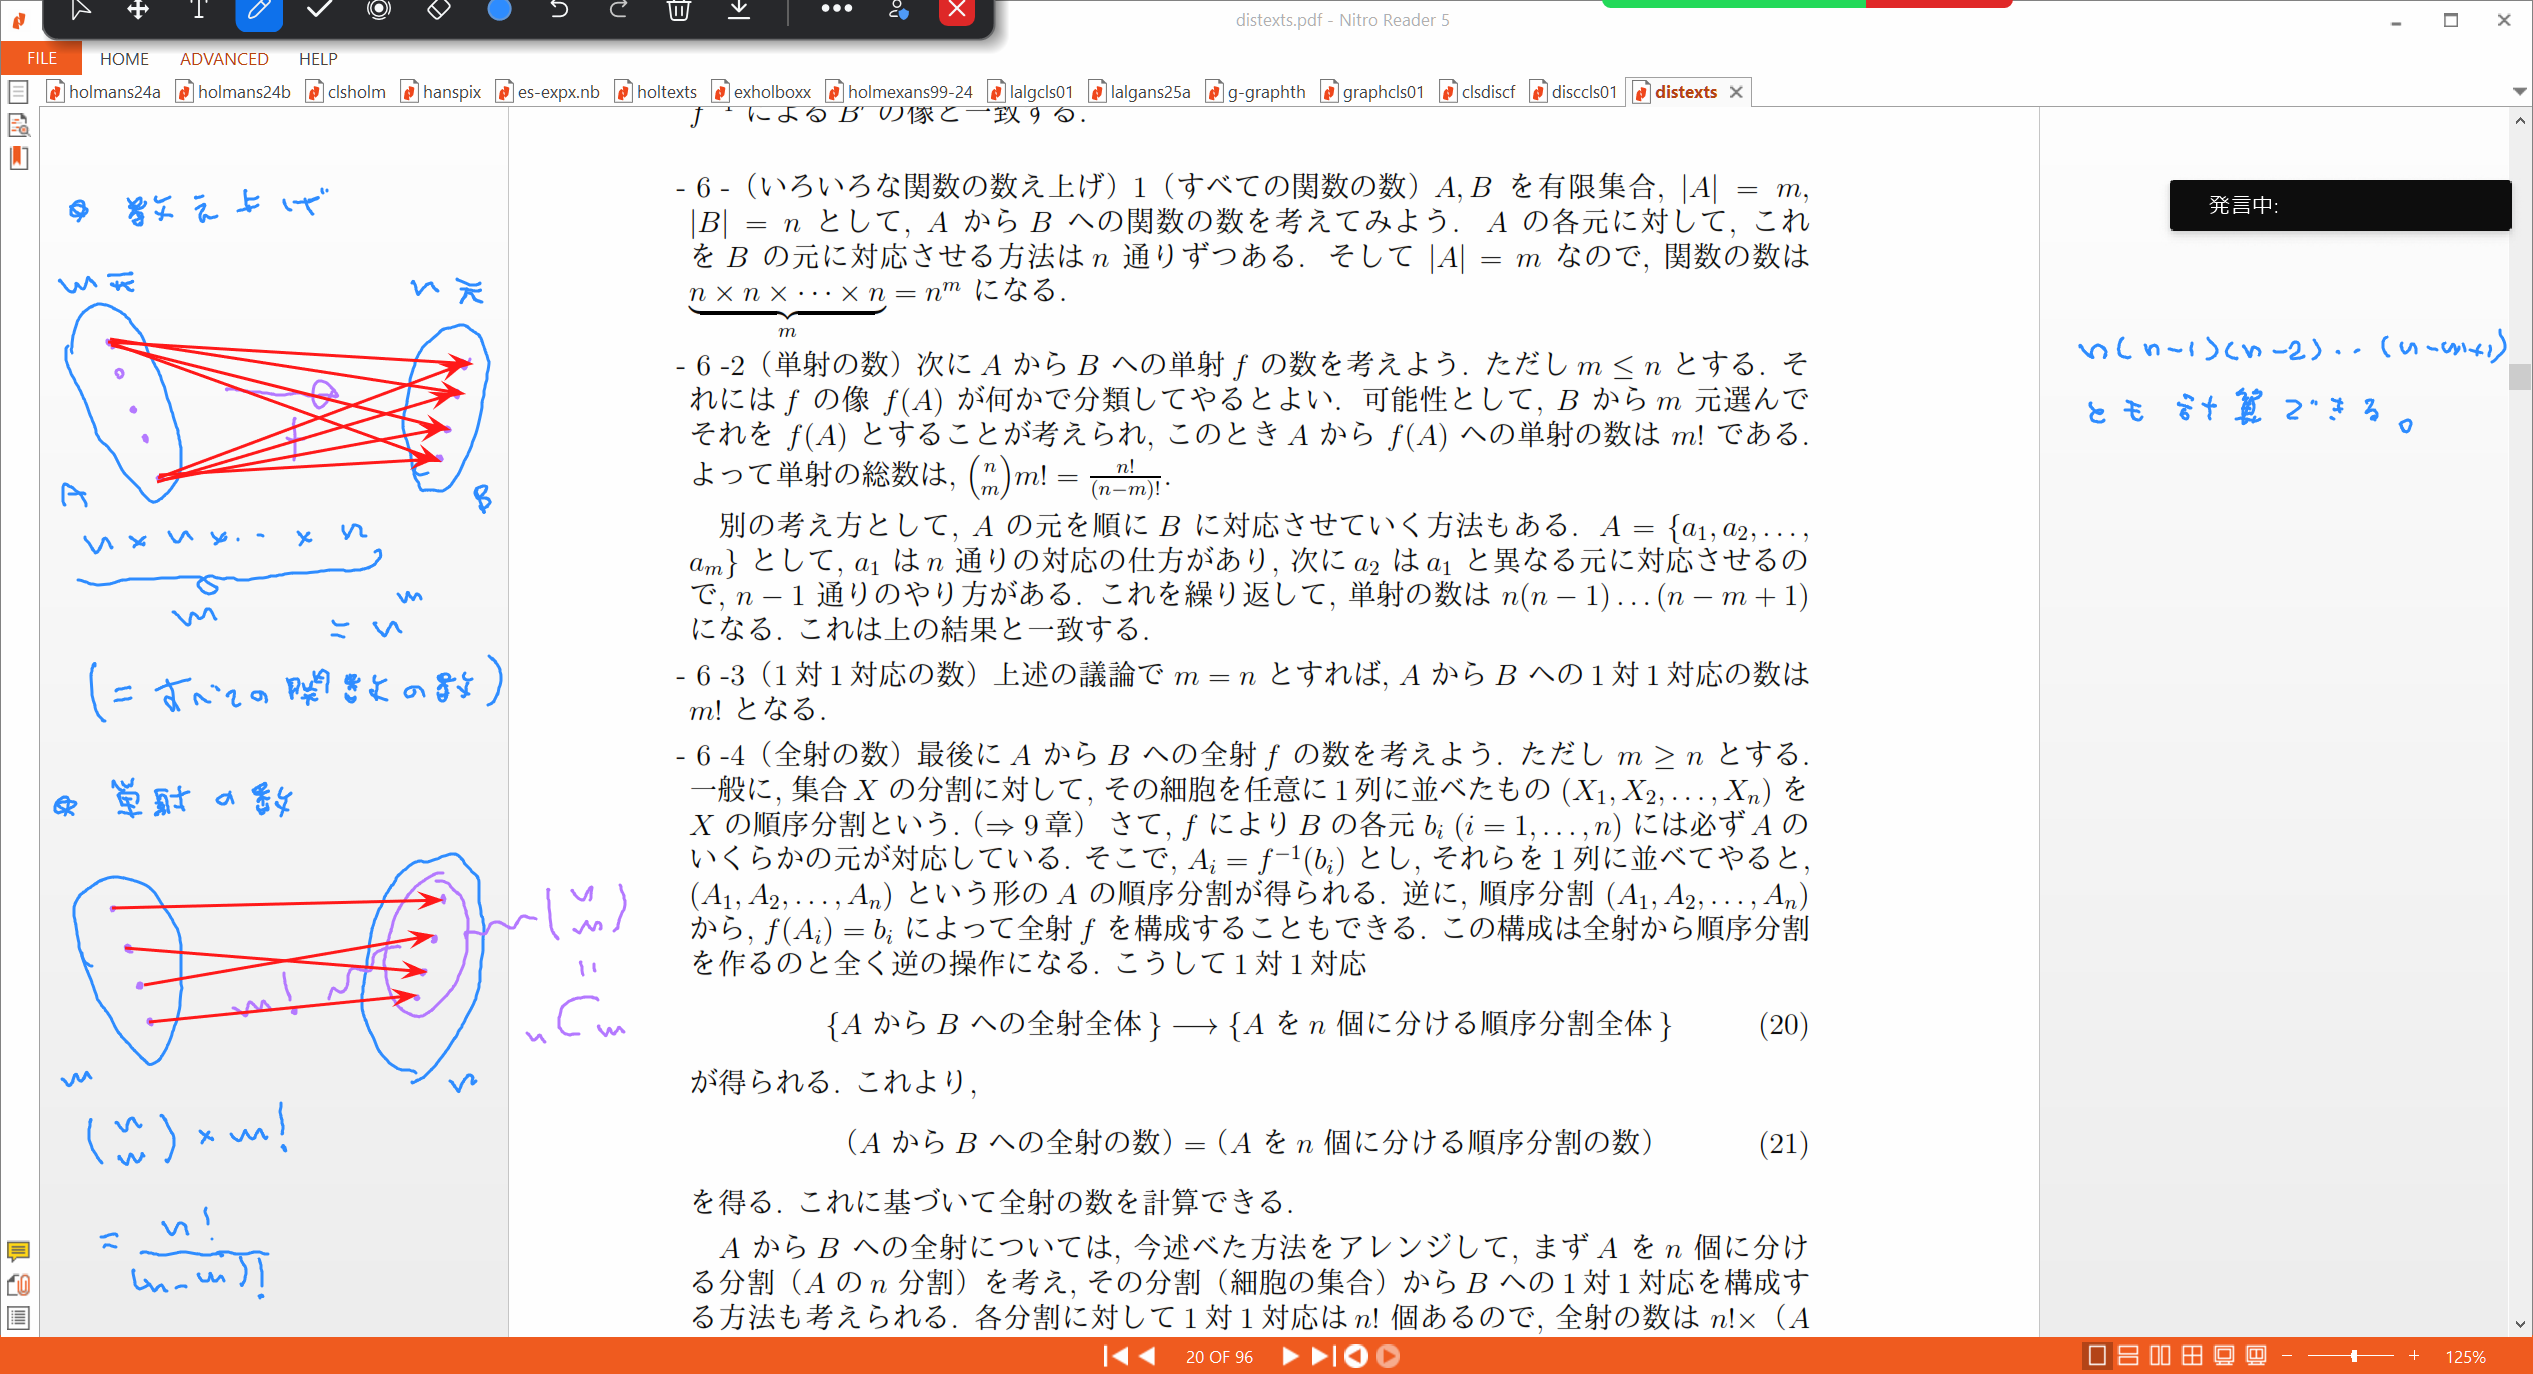Enter full screen view mode
The height and width of the screenshot is (1374, 2533).
[x=2224, y=1356]
